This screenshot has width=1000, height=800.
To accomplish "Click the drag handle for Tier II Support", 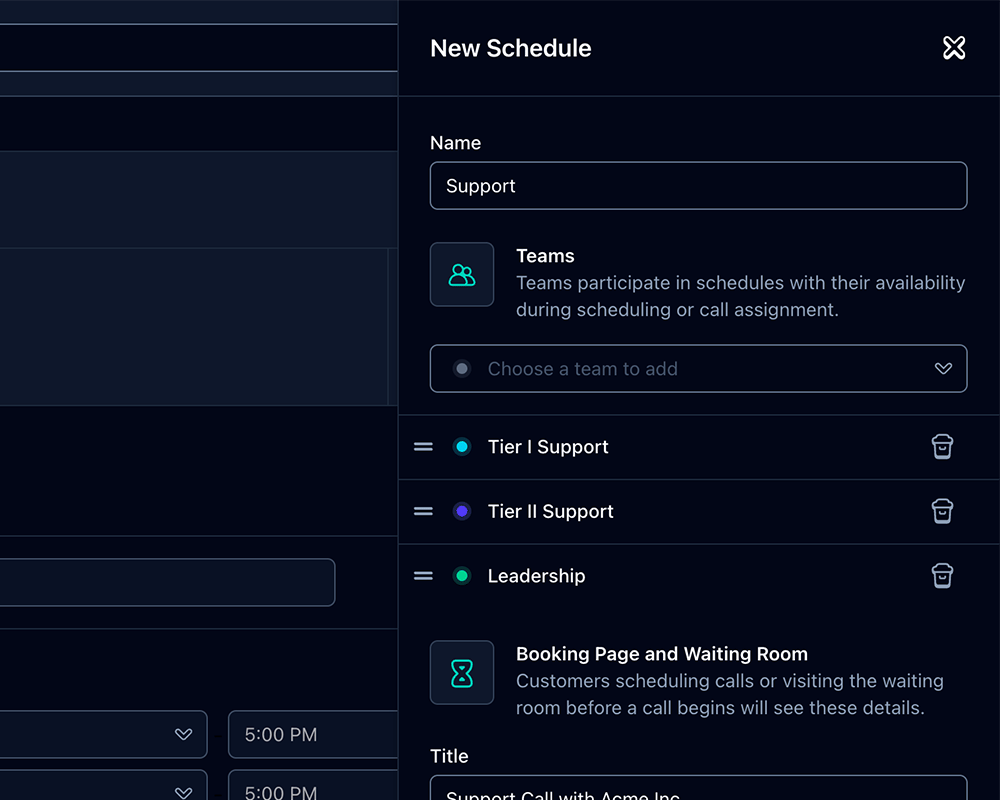I will click(x=423, y=511).
